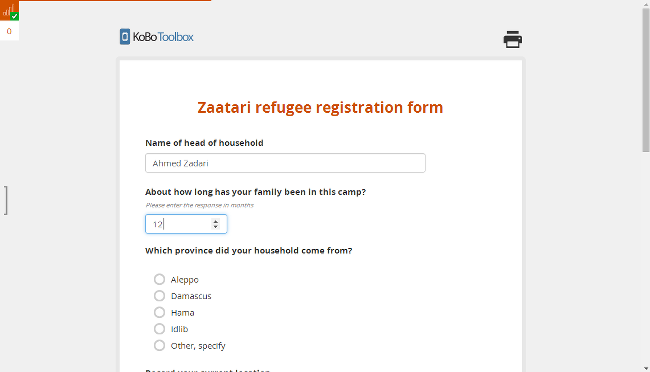650x372 pixels.
Task: Click the Name of head of household label
Action: click(x=204, y=143)
